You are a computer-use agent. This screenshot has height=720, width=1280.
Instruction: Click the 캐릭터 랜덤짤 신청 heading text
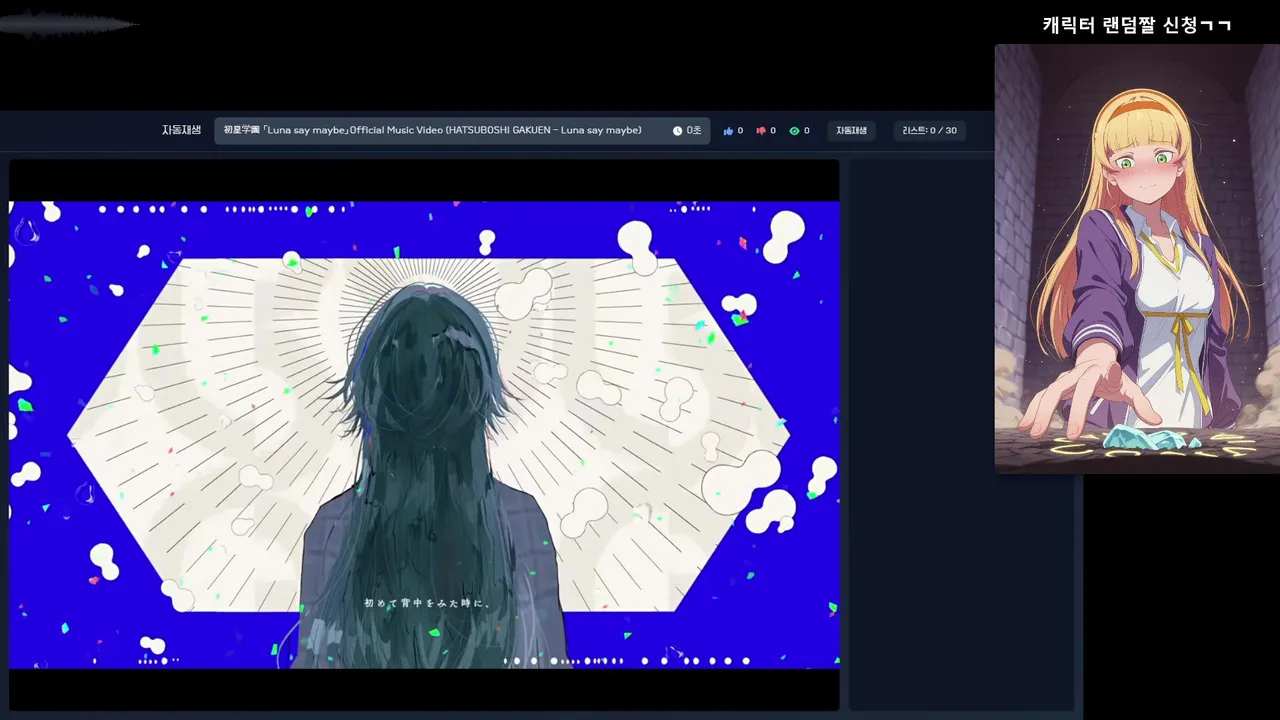pyautogui.click(x=1136, y=25)
